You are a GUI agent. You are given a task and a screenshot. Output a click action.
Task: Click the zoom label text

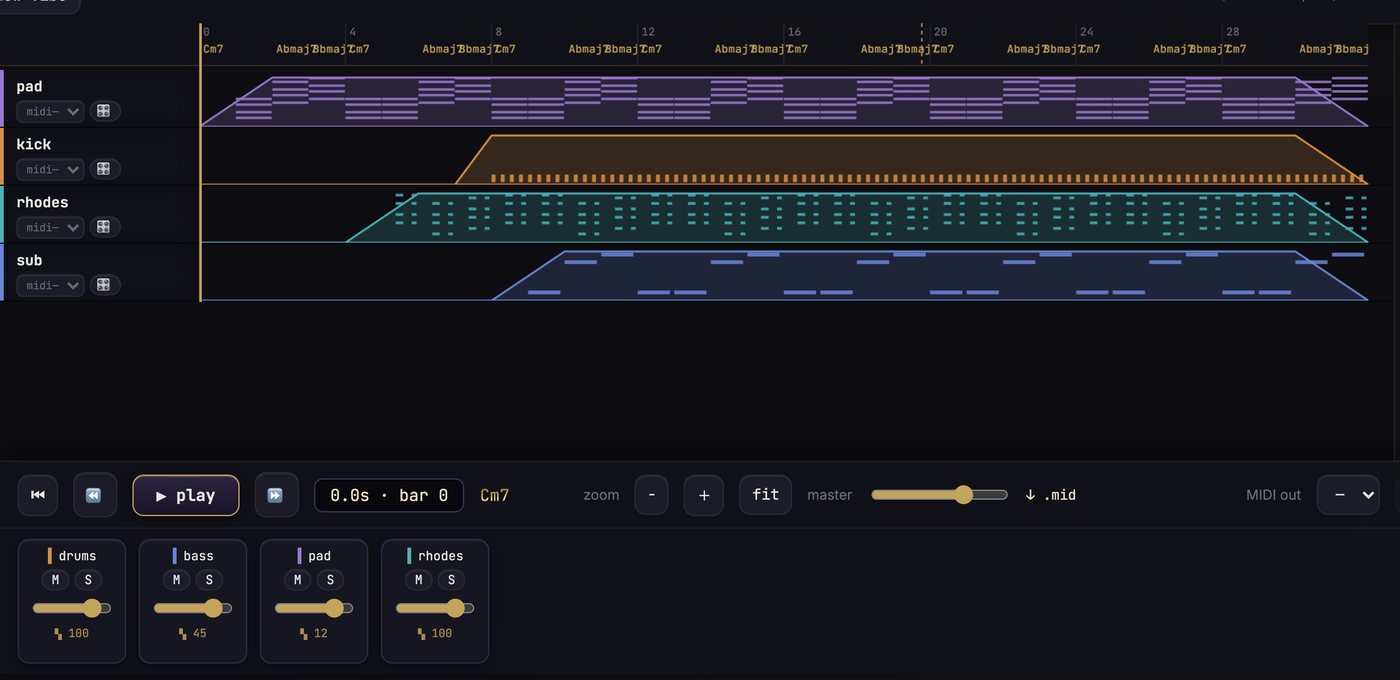click(601, 495)
